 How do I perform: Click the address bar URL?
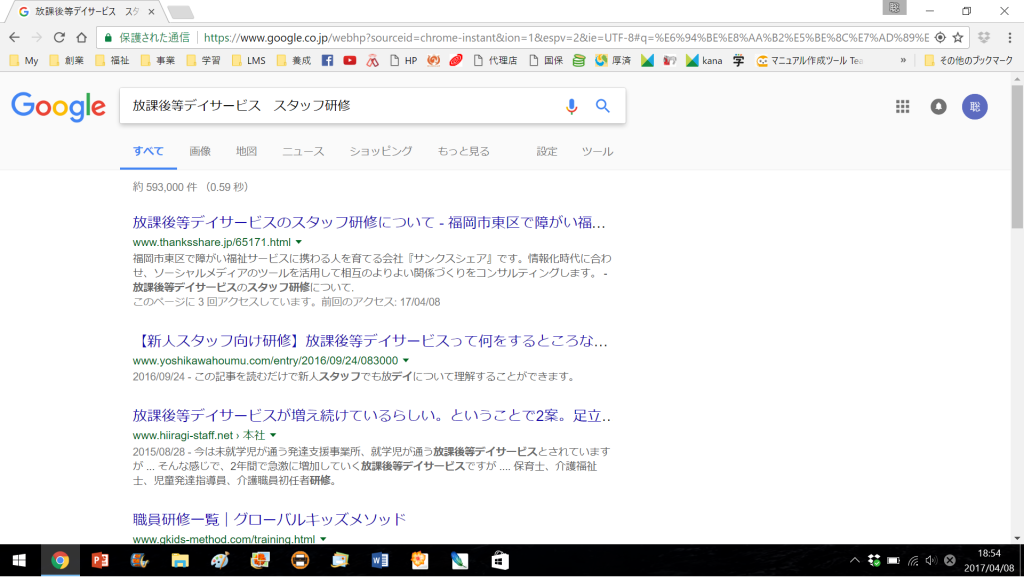pos(566,38)
